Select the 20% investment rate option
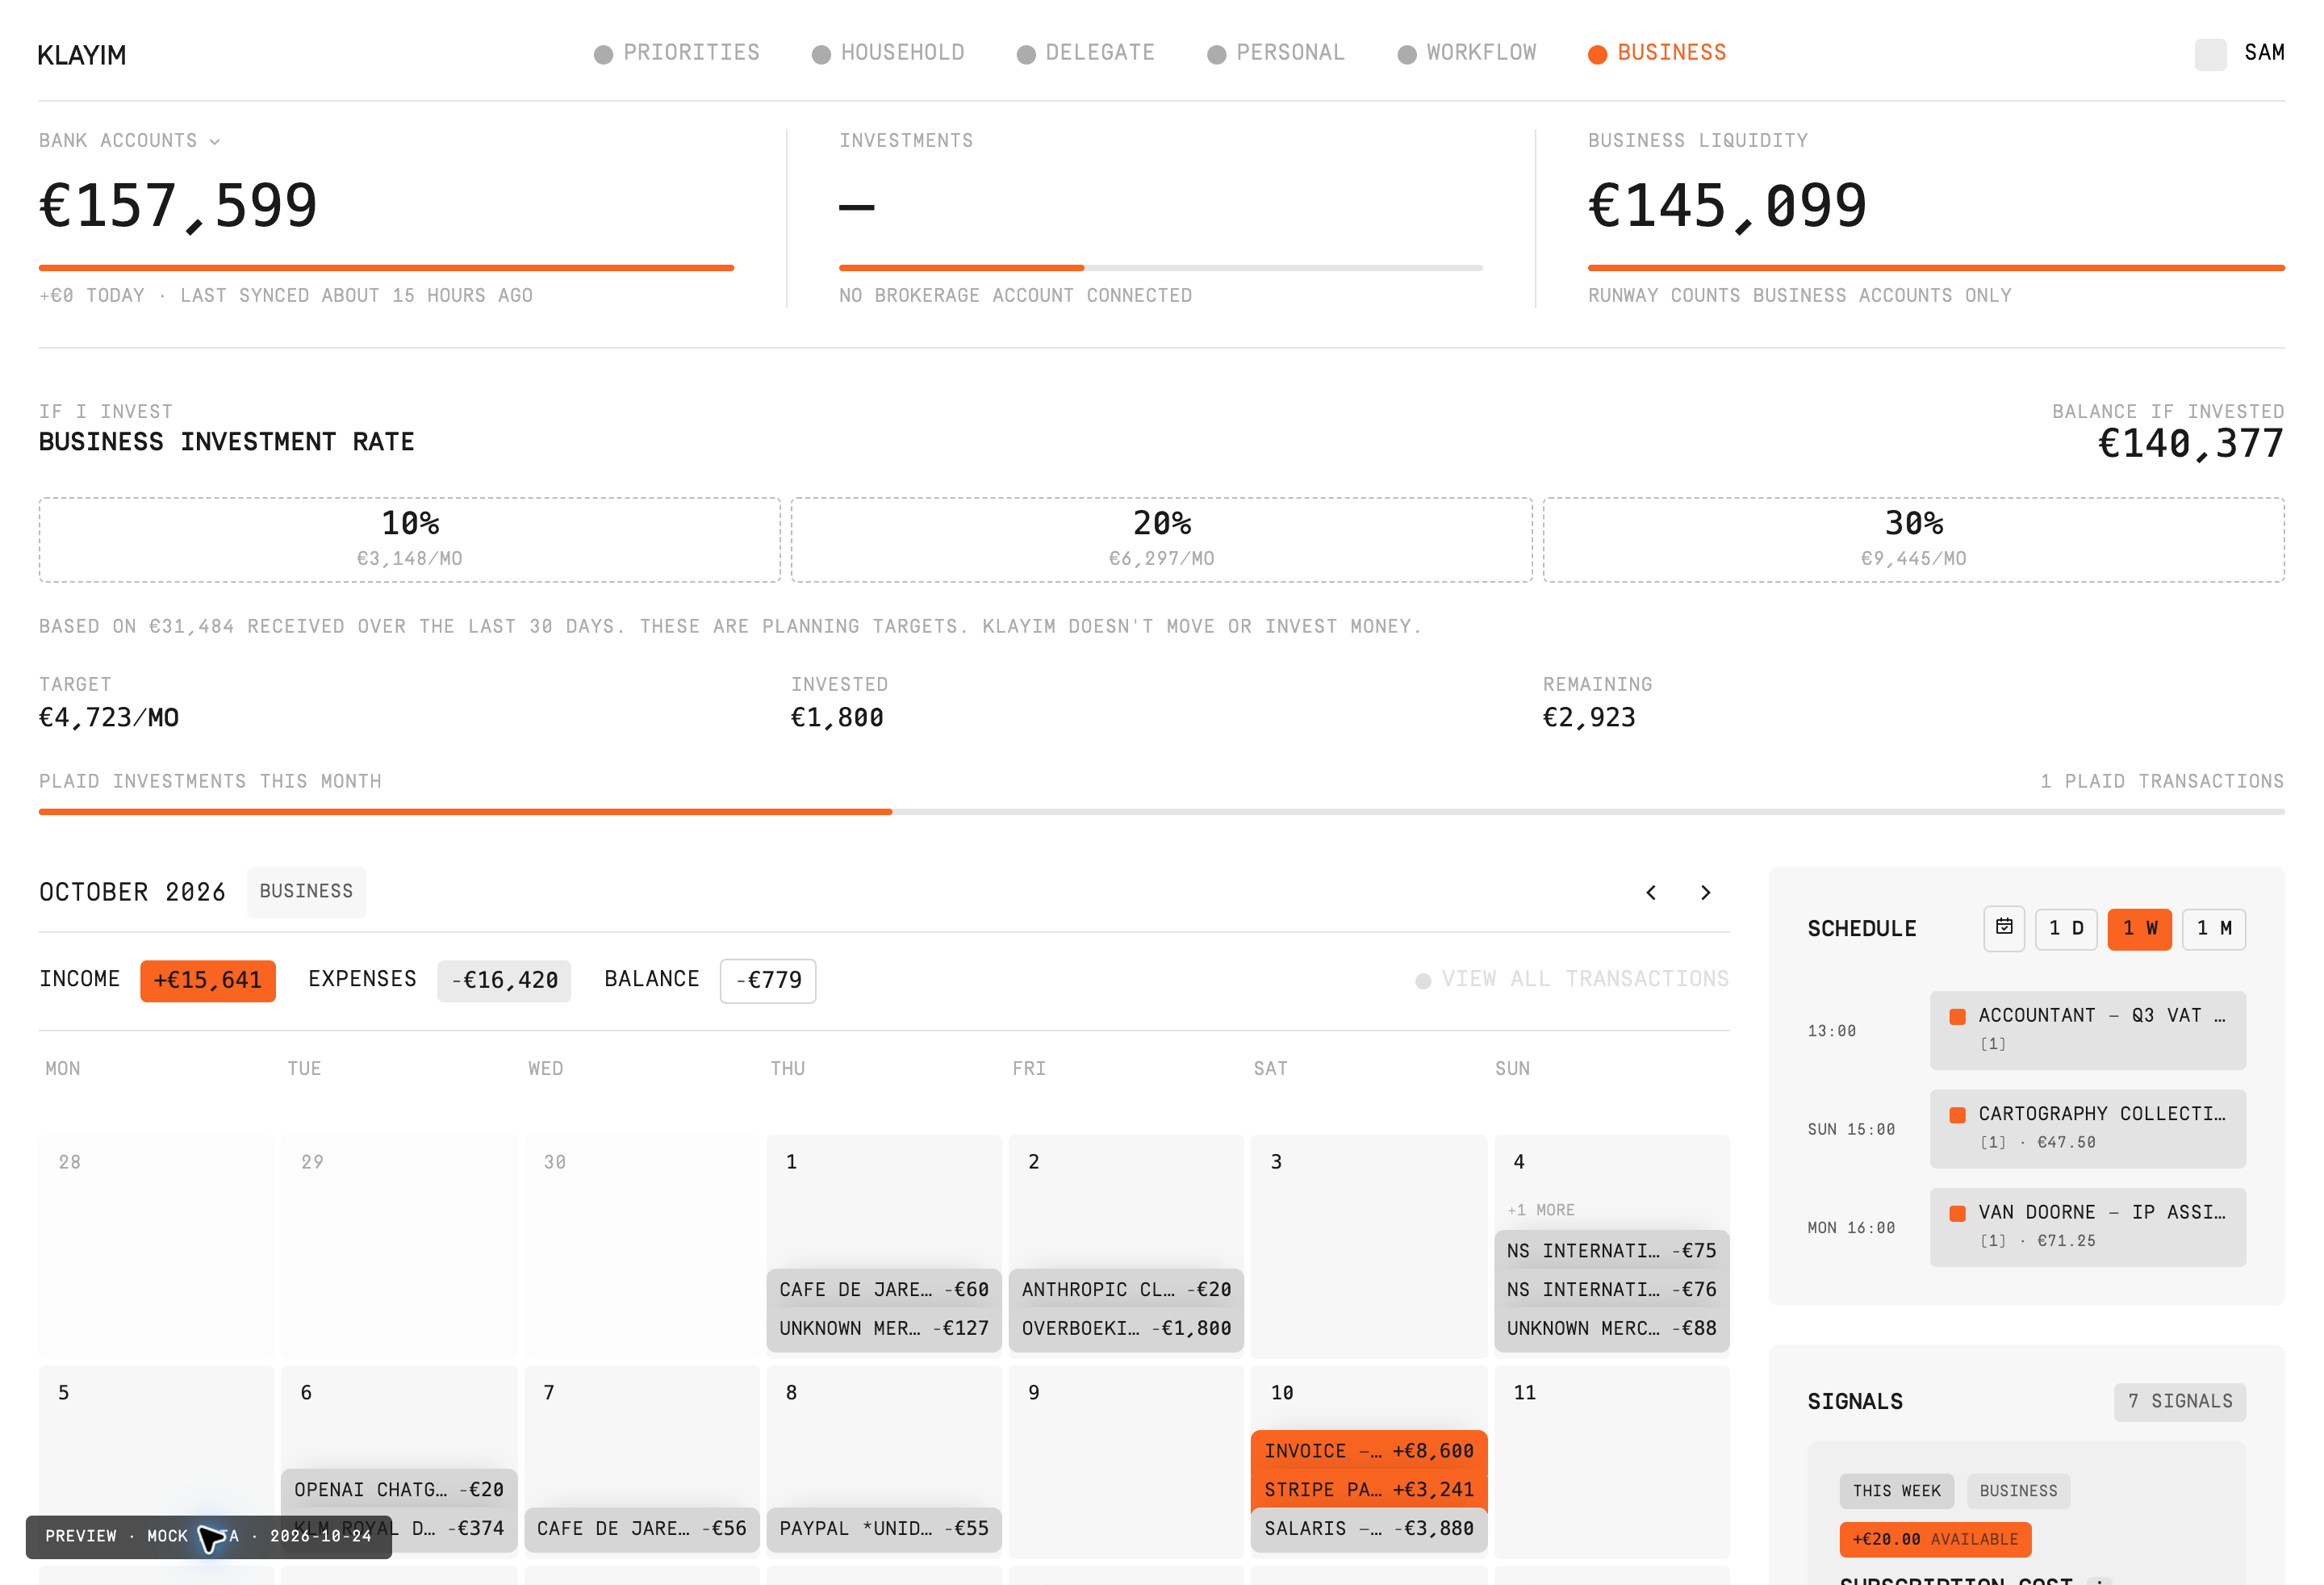 click(1161, 540)
